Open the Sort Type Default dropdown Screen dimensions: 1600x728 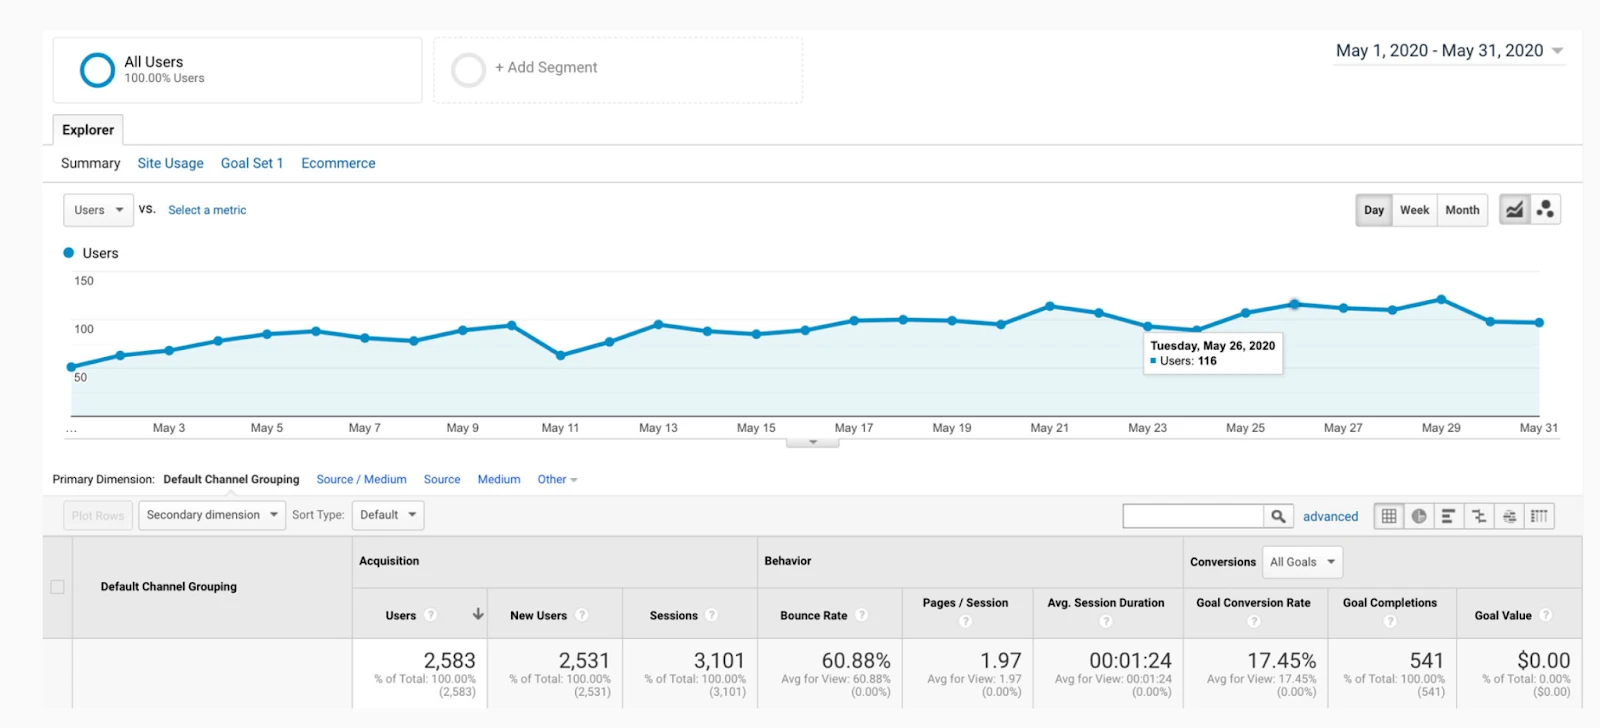click(388, 515)
